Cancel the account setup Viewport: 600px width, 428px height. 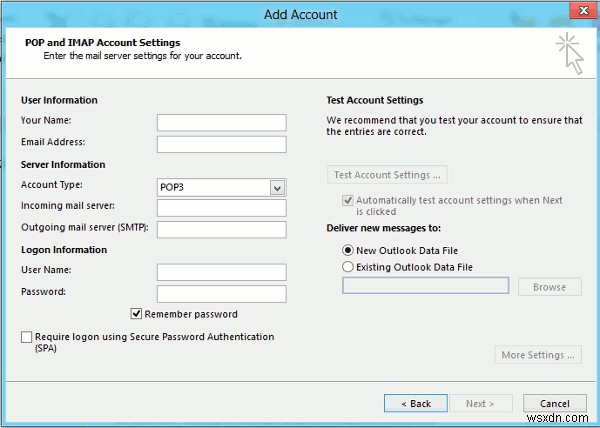click(554, 403)
